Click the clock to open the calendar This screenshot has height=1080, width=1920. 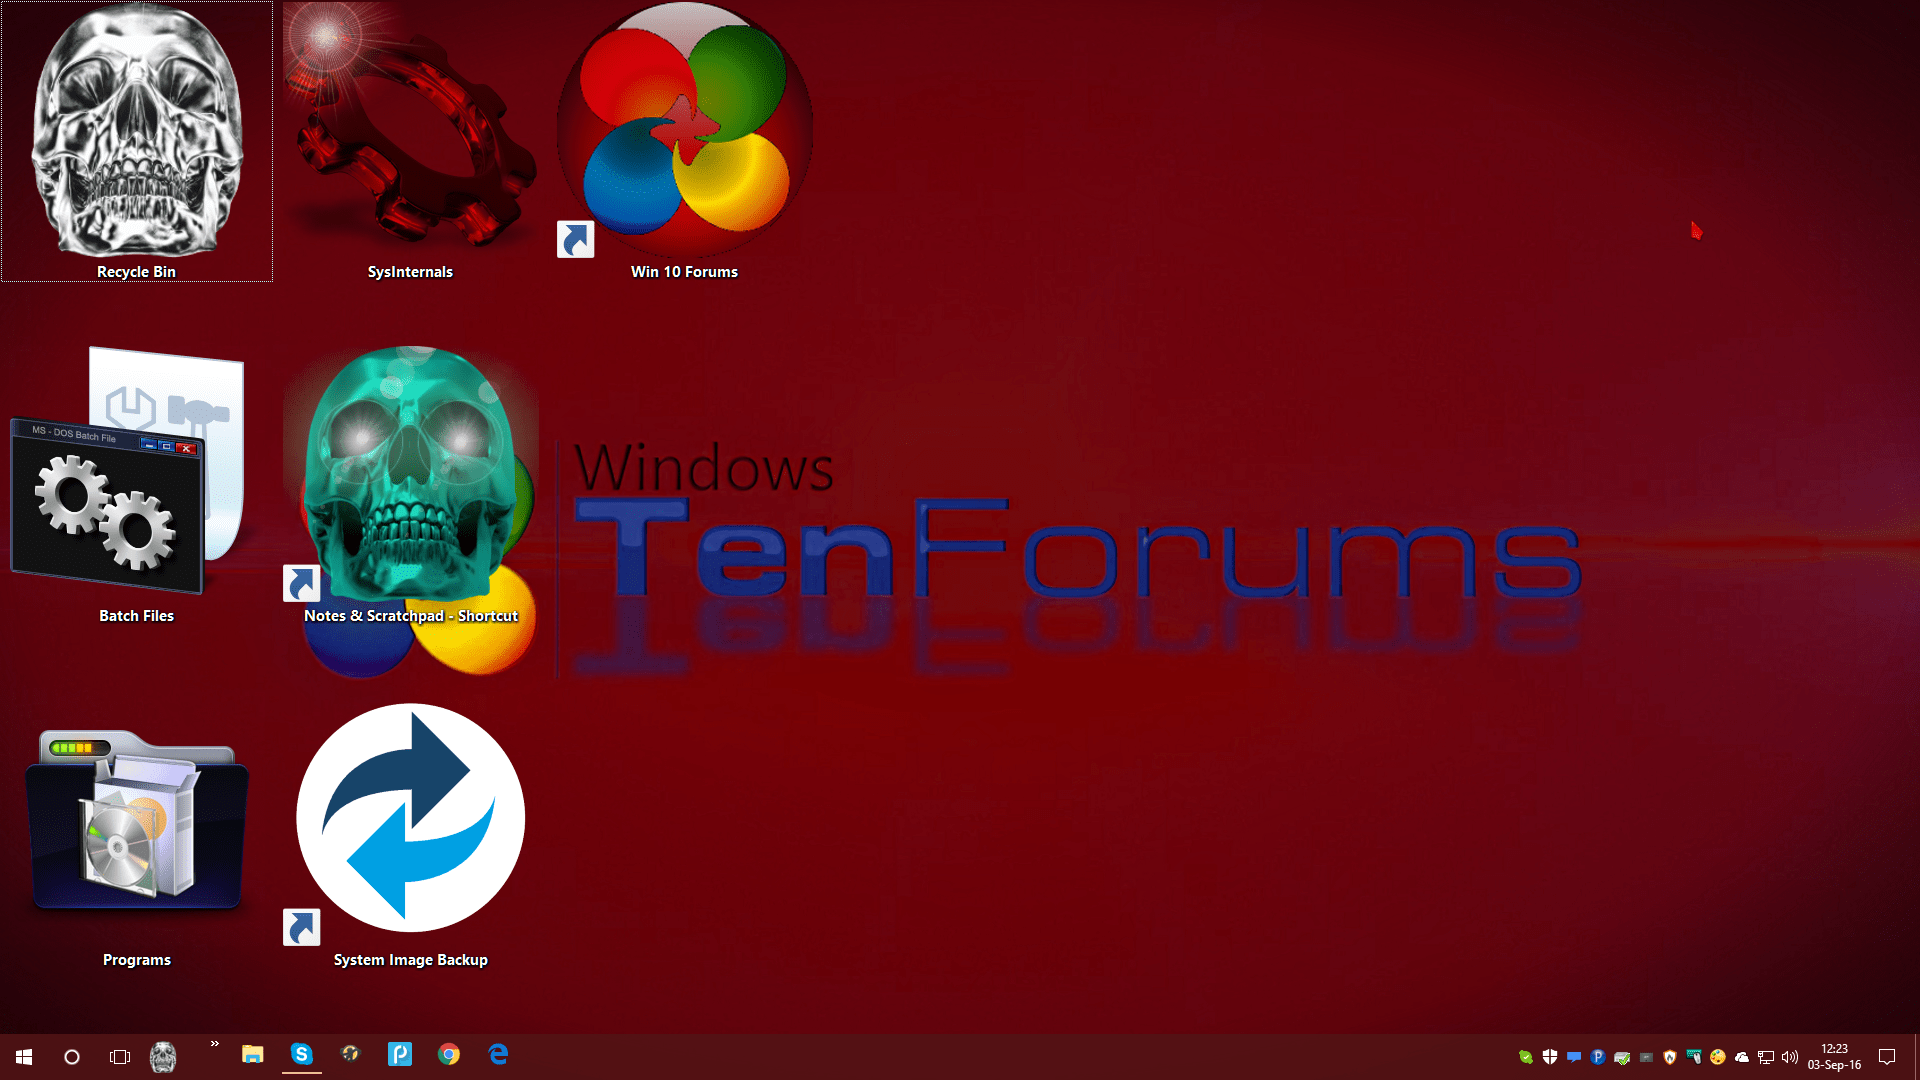pyautogui.click(x=1833, y=1057)
